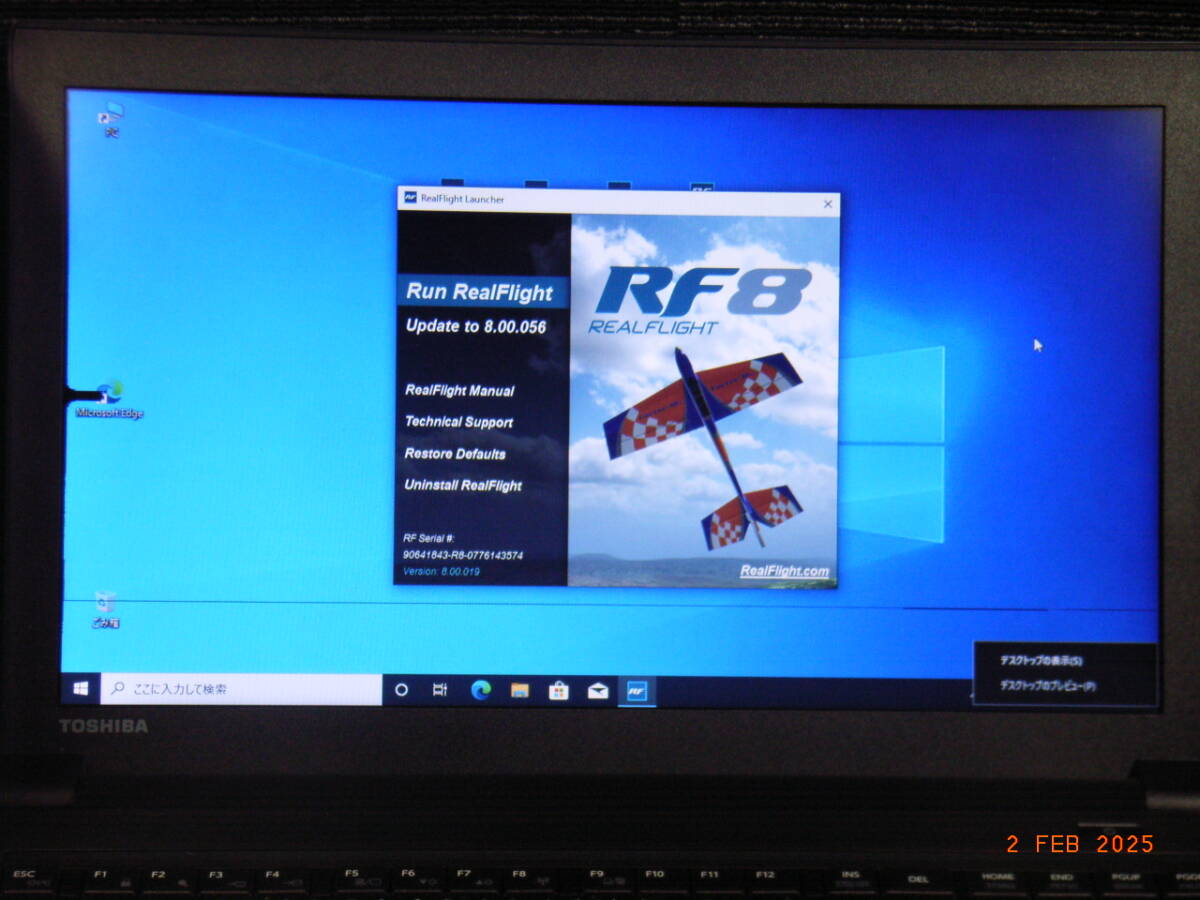Focus the taskbar search box
This screenshot has height=900, width=1200.
click(241, 688)
